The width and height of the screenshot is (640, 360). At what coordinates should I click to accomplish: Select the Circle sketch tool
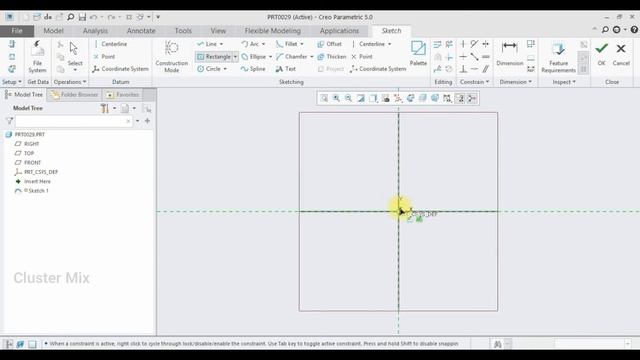[x=209, y=69]
